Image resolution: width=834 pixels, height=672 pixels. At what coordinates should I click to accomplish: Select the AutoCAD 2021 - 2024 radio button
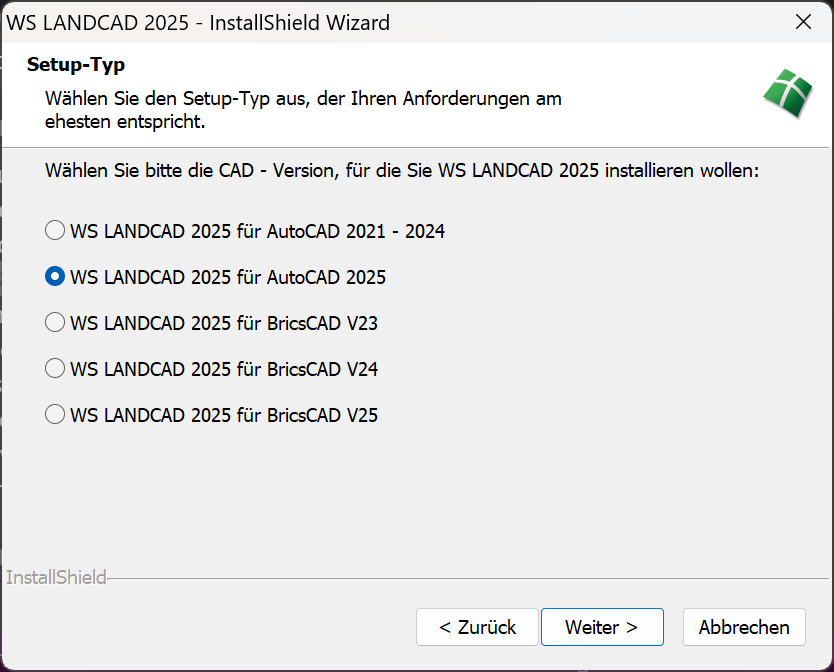coord(55,231)
